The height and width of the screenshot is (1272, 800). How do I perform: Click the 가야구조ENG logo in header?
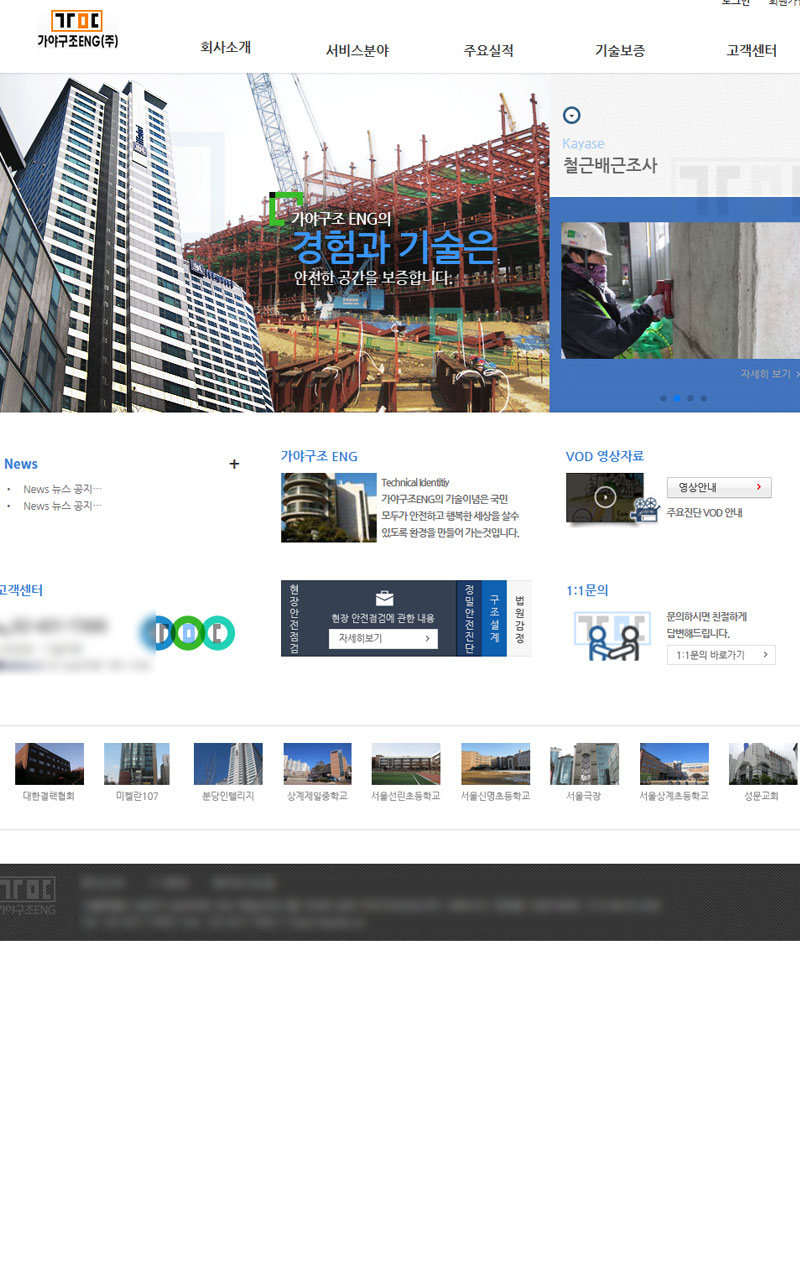77,29
